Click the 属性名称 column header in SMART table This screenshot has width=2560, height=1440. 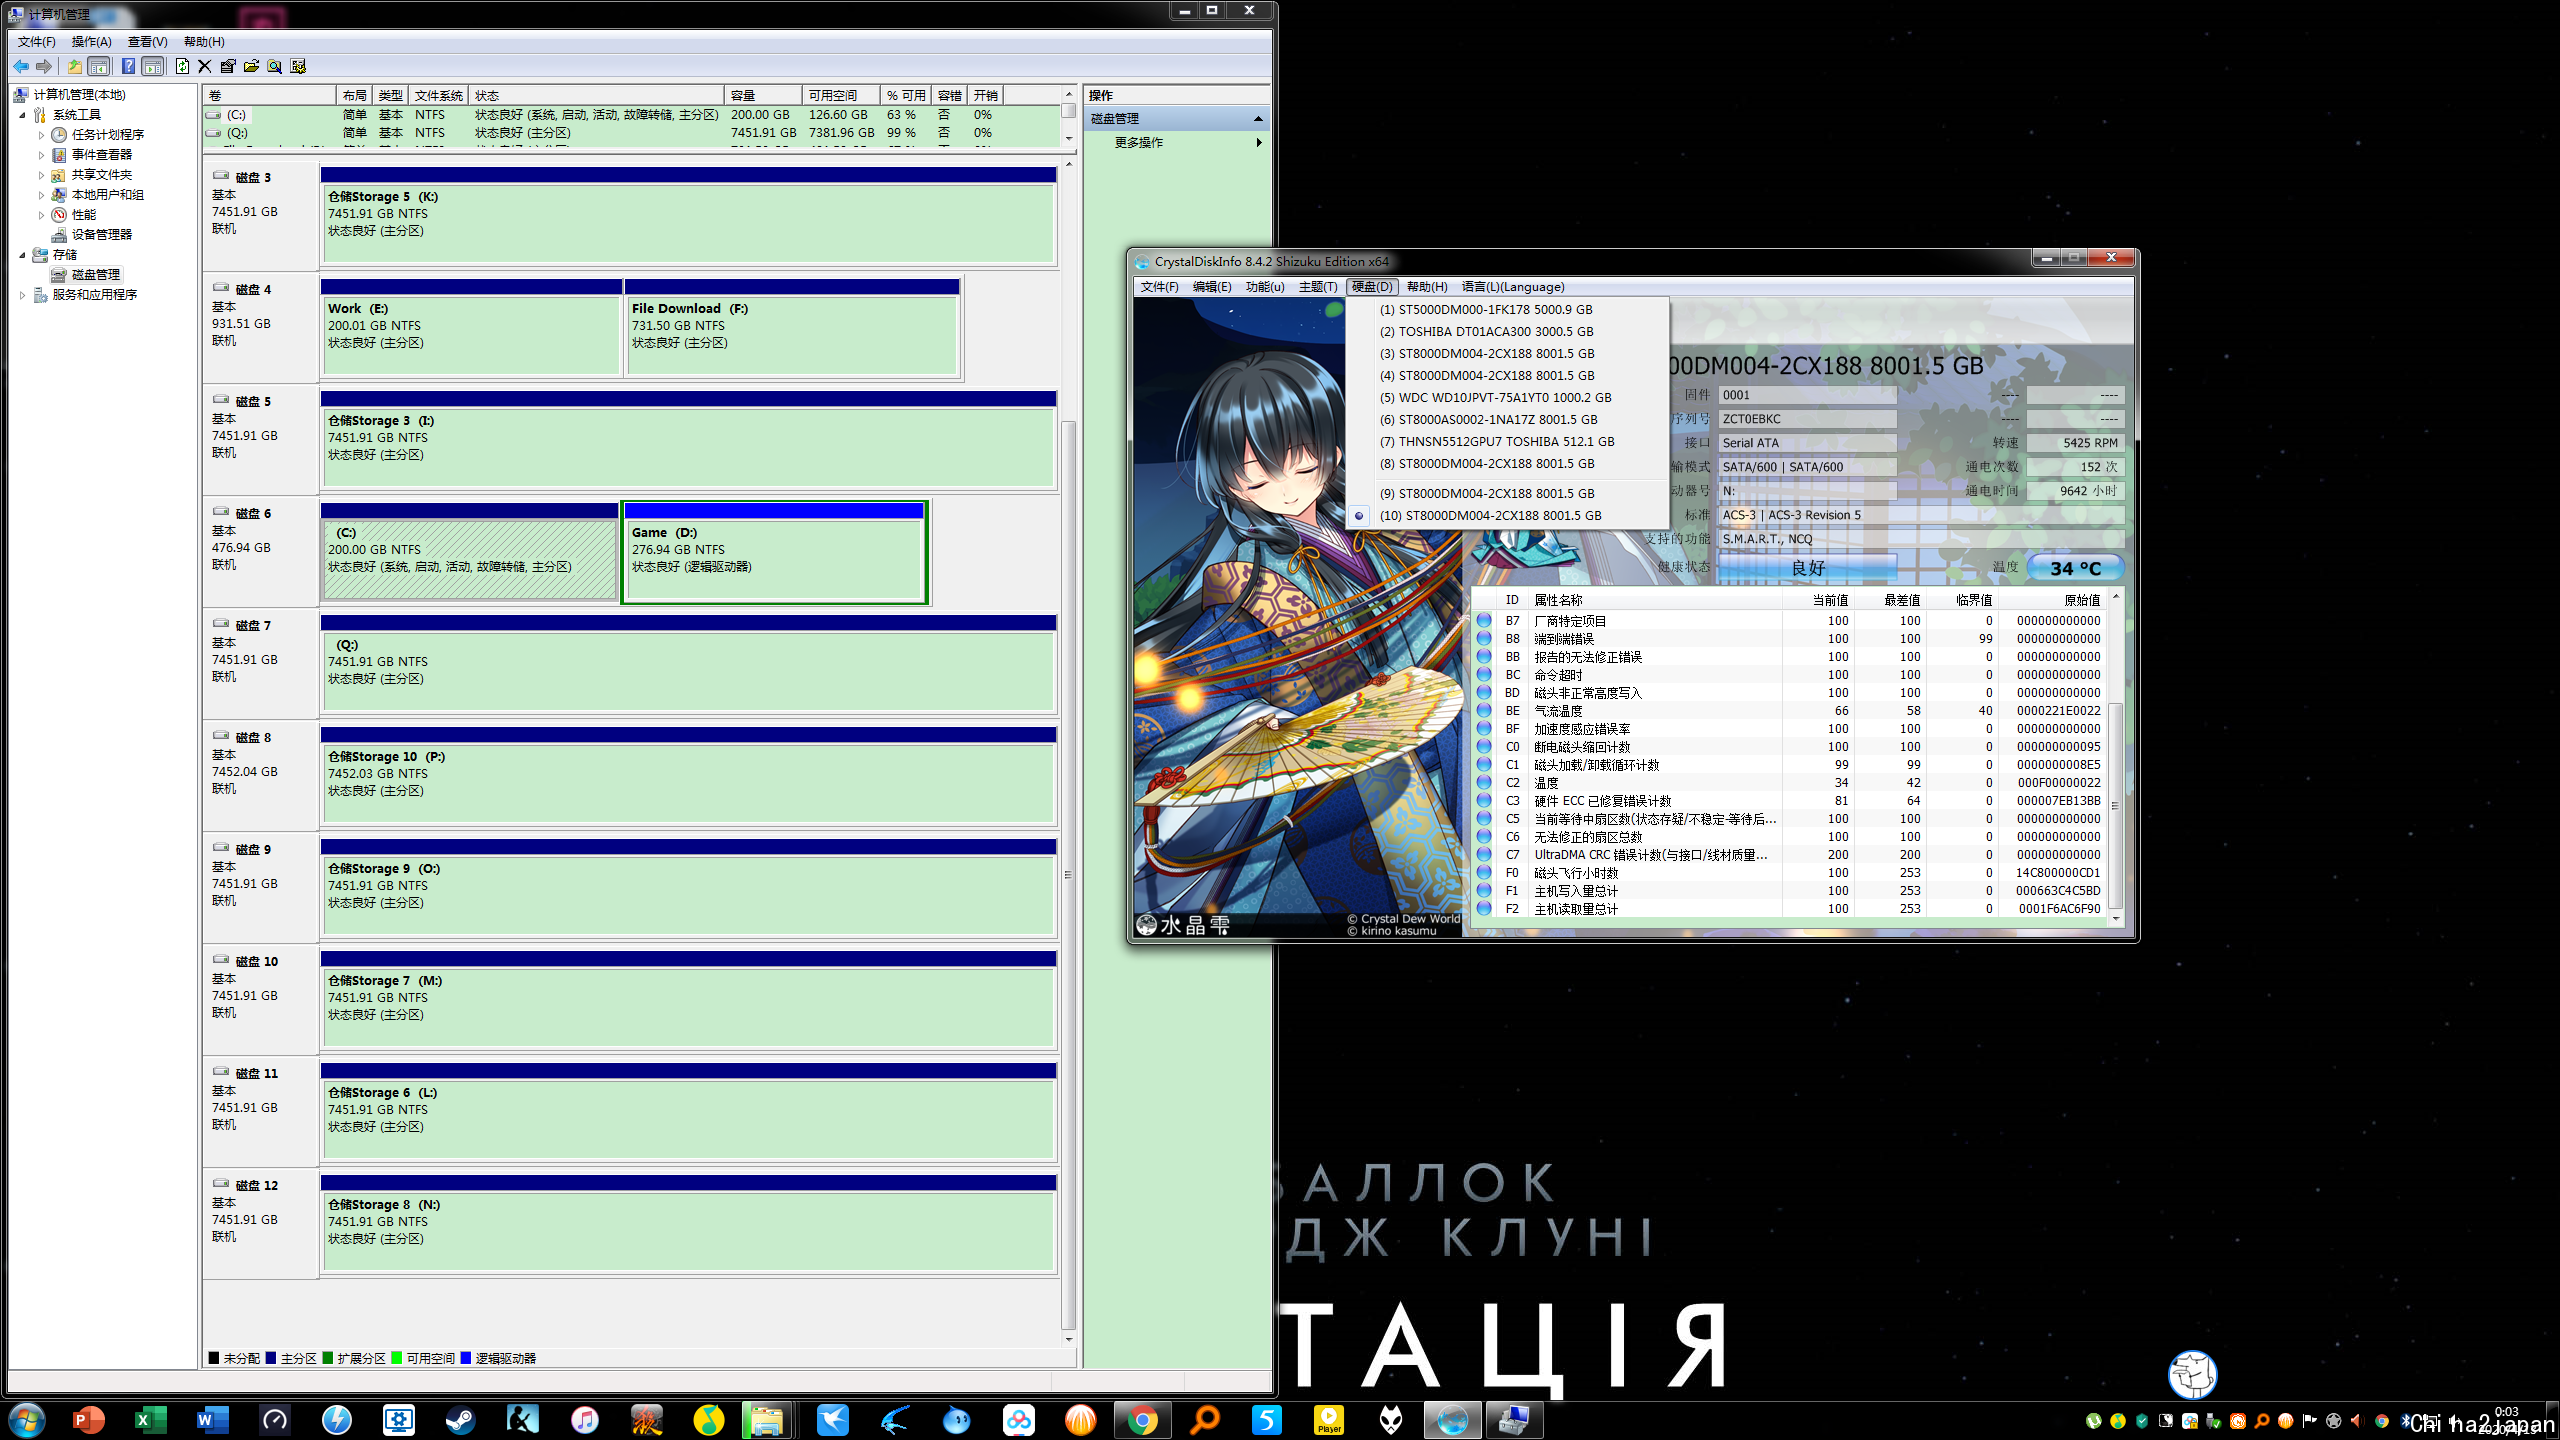pyautogui.click(x=1656, y=600)
